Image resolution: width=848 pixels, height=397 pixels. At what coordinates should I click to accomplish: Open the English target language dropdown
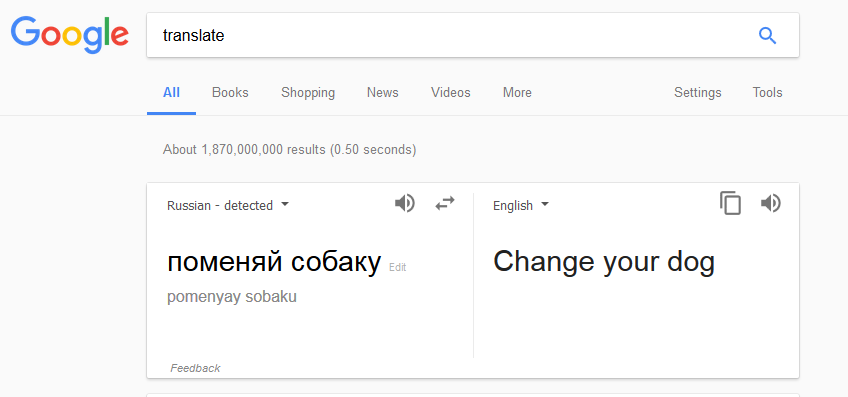[521, 206]
